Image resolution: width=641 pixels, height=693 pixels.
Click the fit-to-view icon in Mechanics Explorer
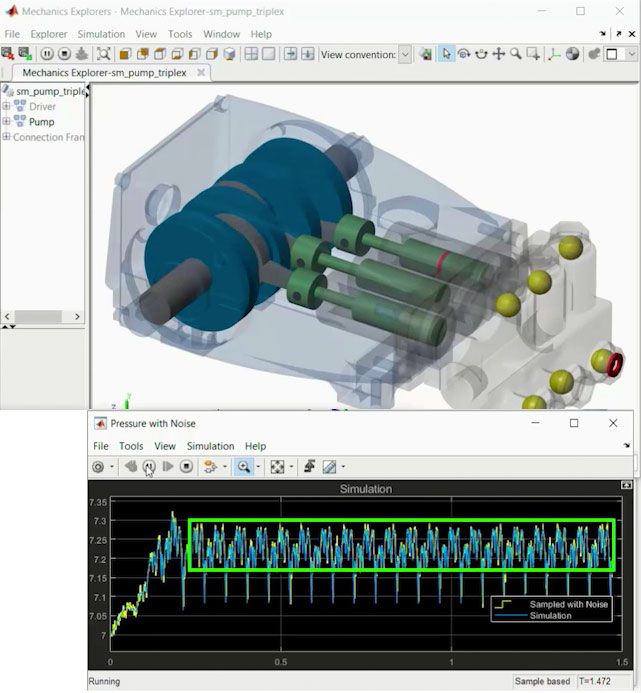point(104,54)
